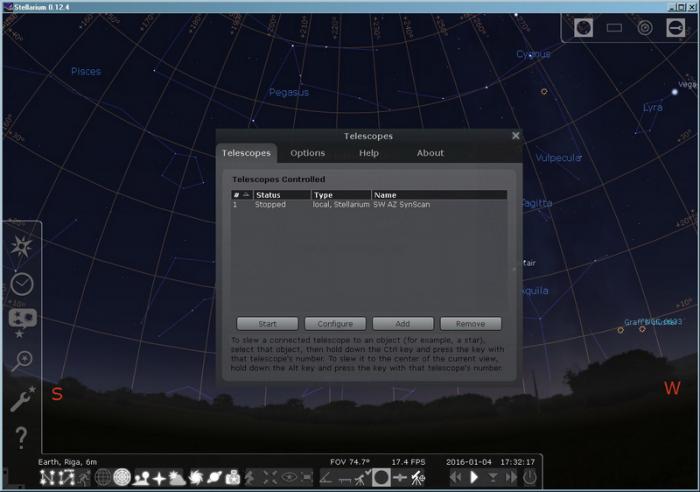This screenshot has height=492, width=700.
Task: Click the Cygnus constellation label
Action: coord(533,54)
